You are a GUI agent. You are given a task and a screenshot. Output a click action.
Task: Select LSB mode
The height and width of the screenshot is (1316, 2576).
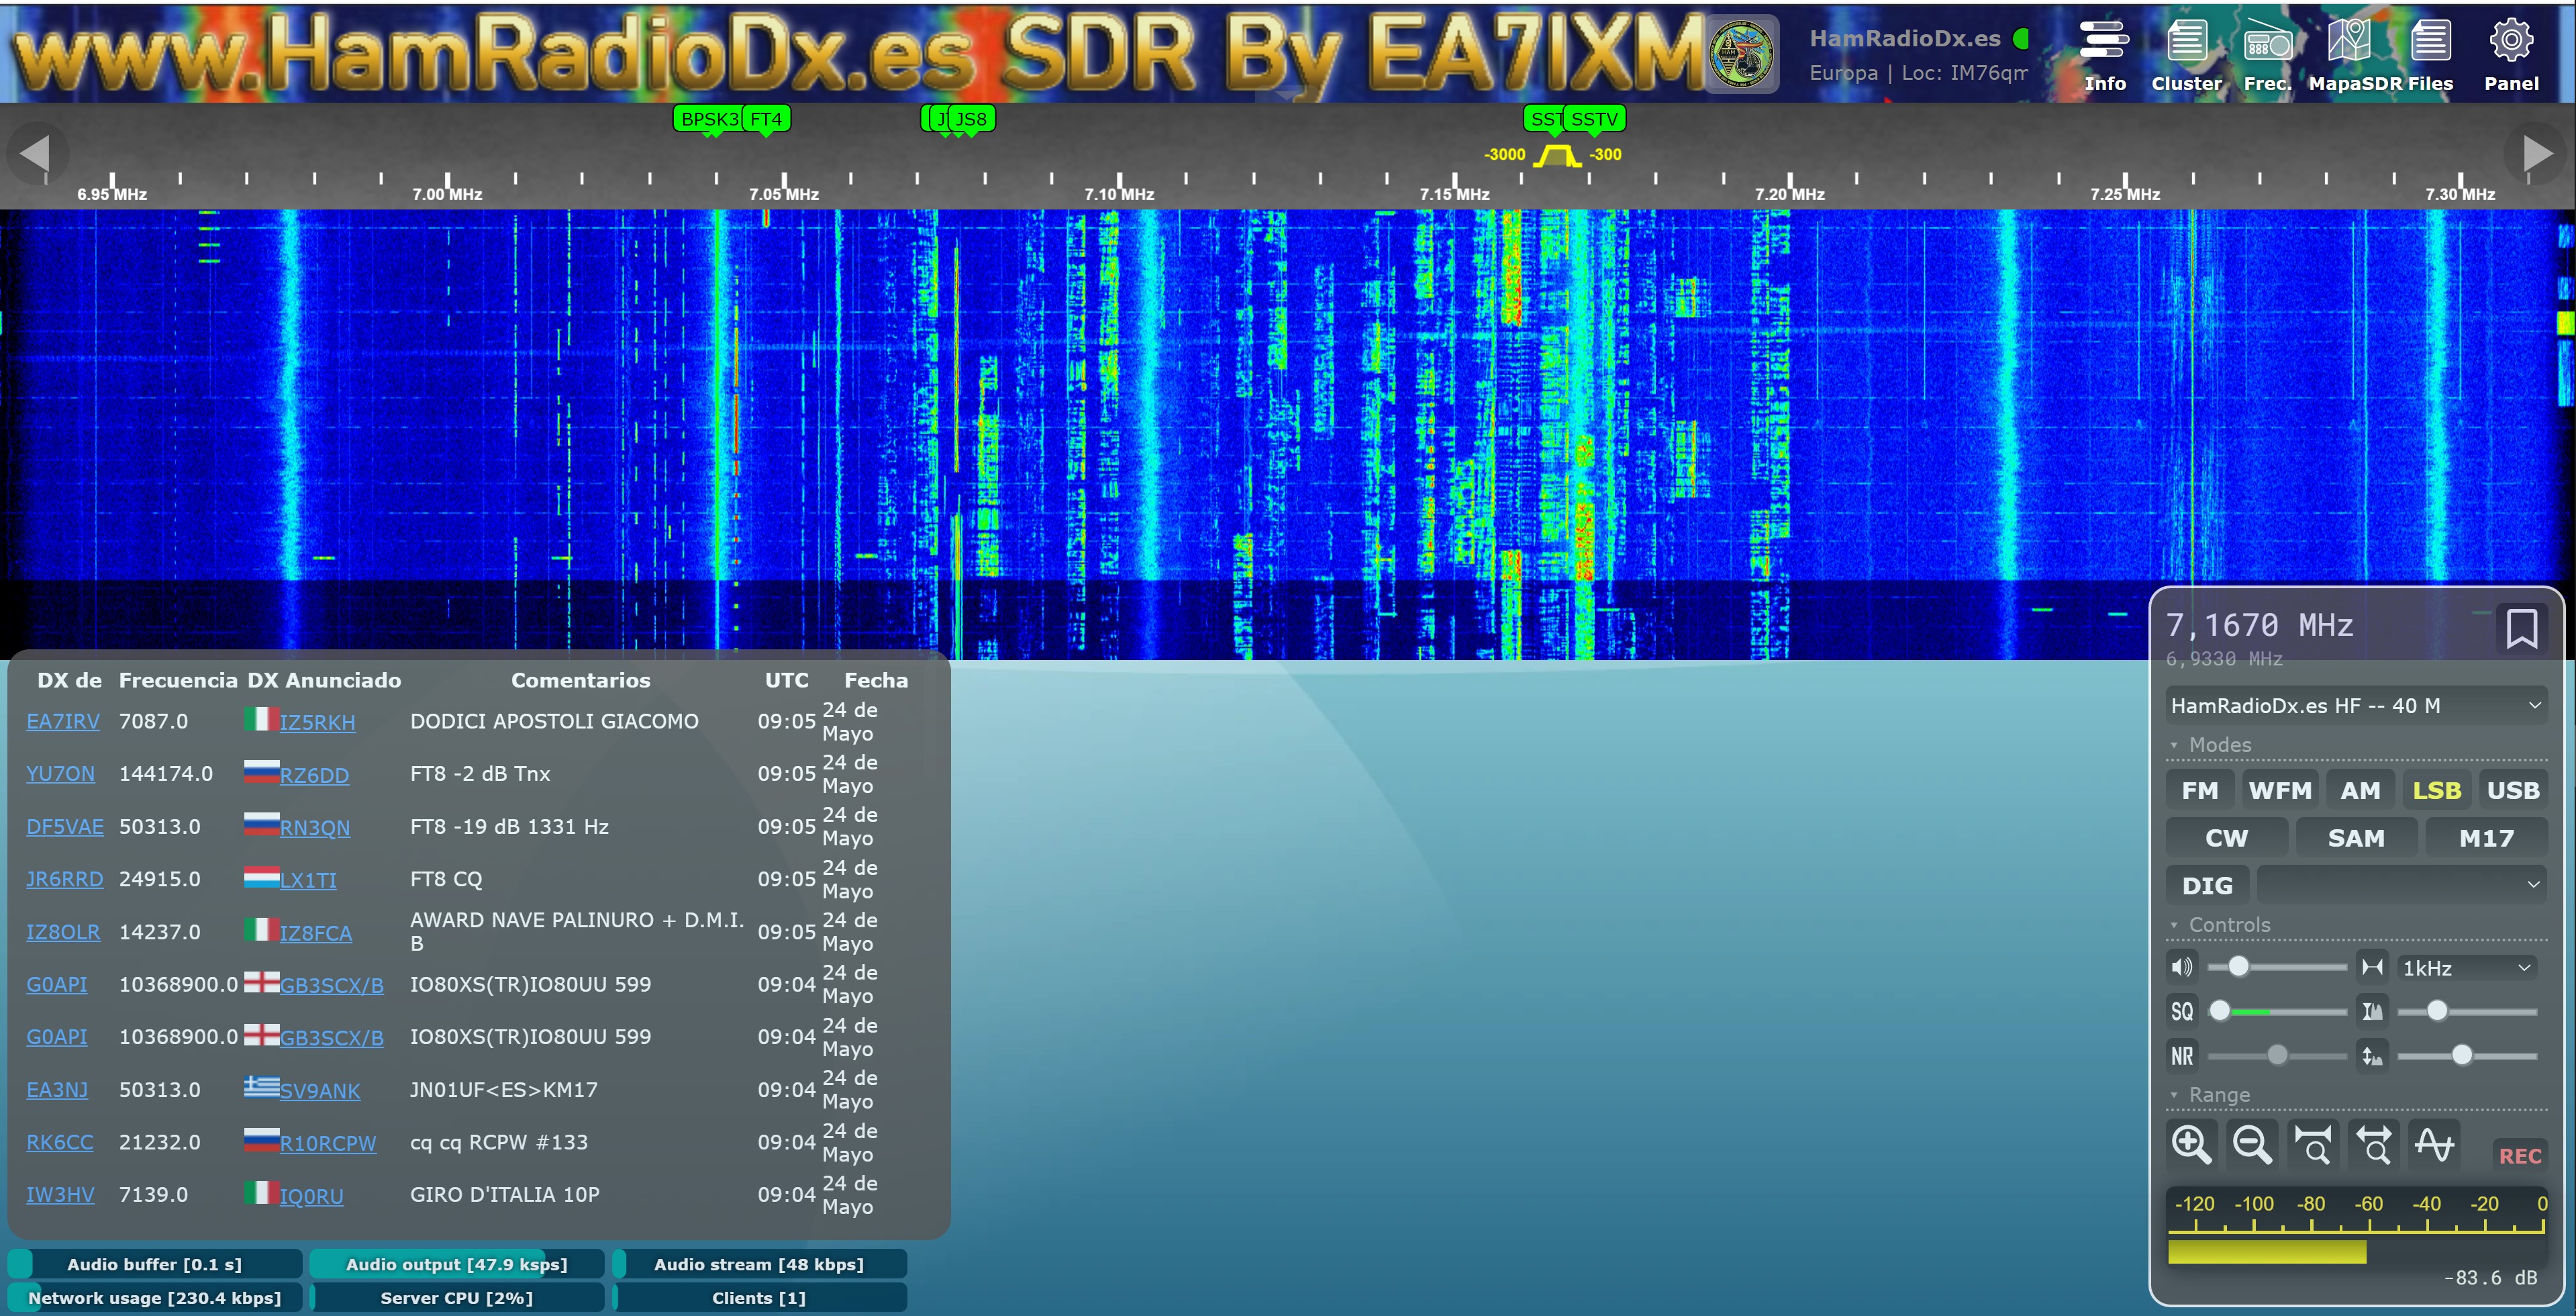2436,790
